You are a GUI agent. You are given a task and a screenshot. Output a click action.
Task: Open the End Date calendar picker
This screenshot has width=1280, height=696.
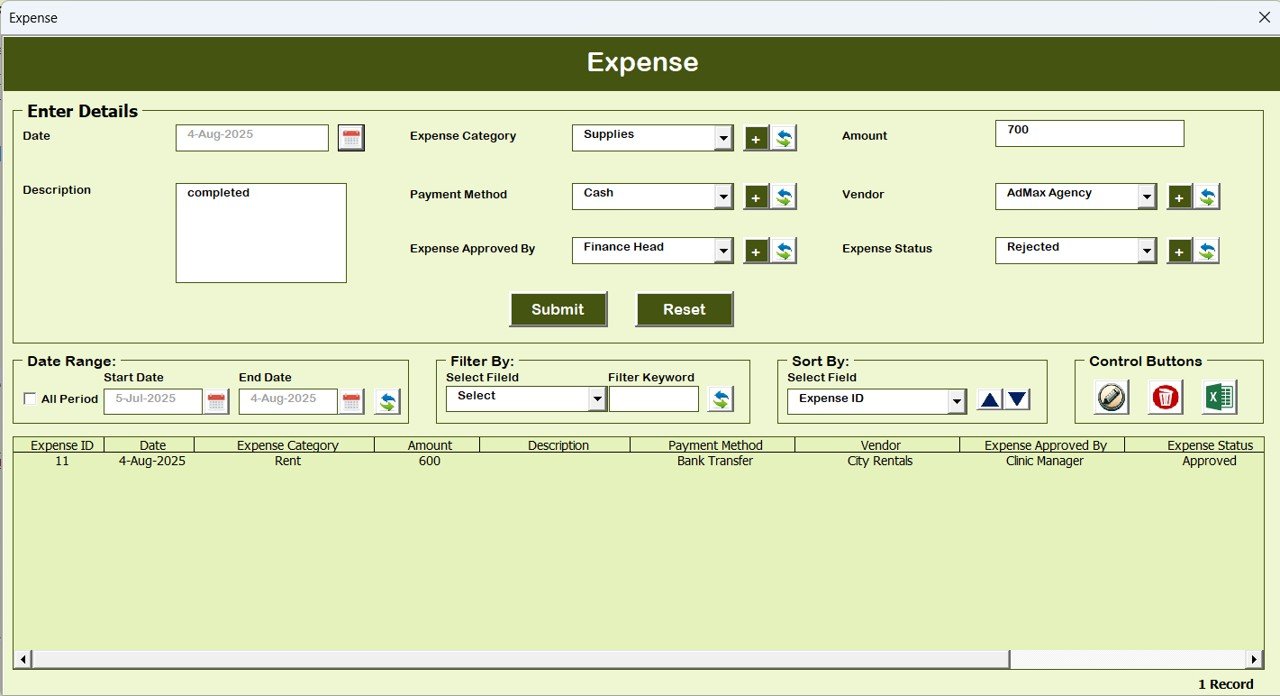pos(351,402)
